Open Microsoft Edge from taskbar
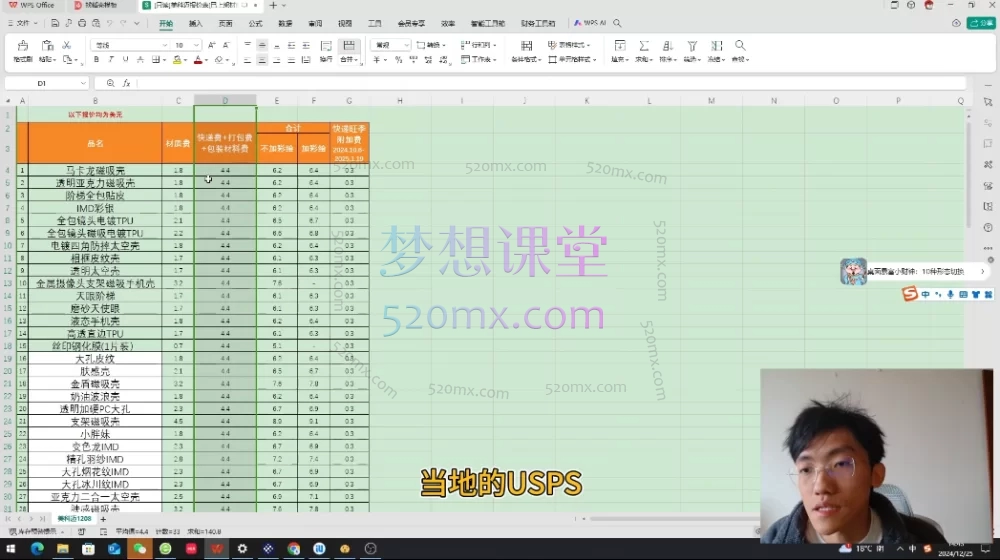This screenshot has height=560, width=1000. pyautogui.click(x=37, y=549)
